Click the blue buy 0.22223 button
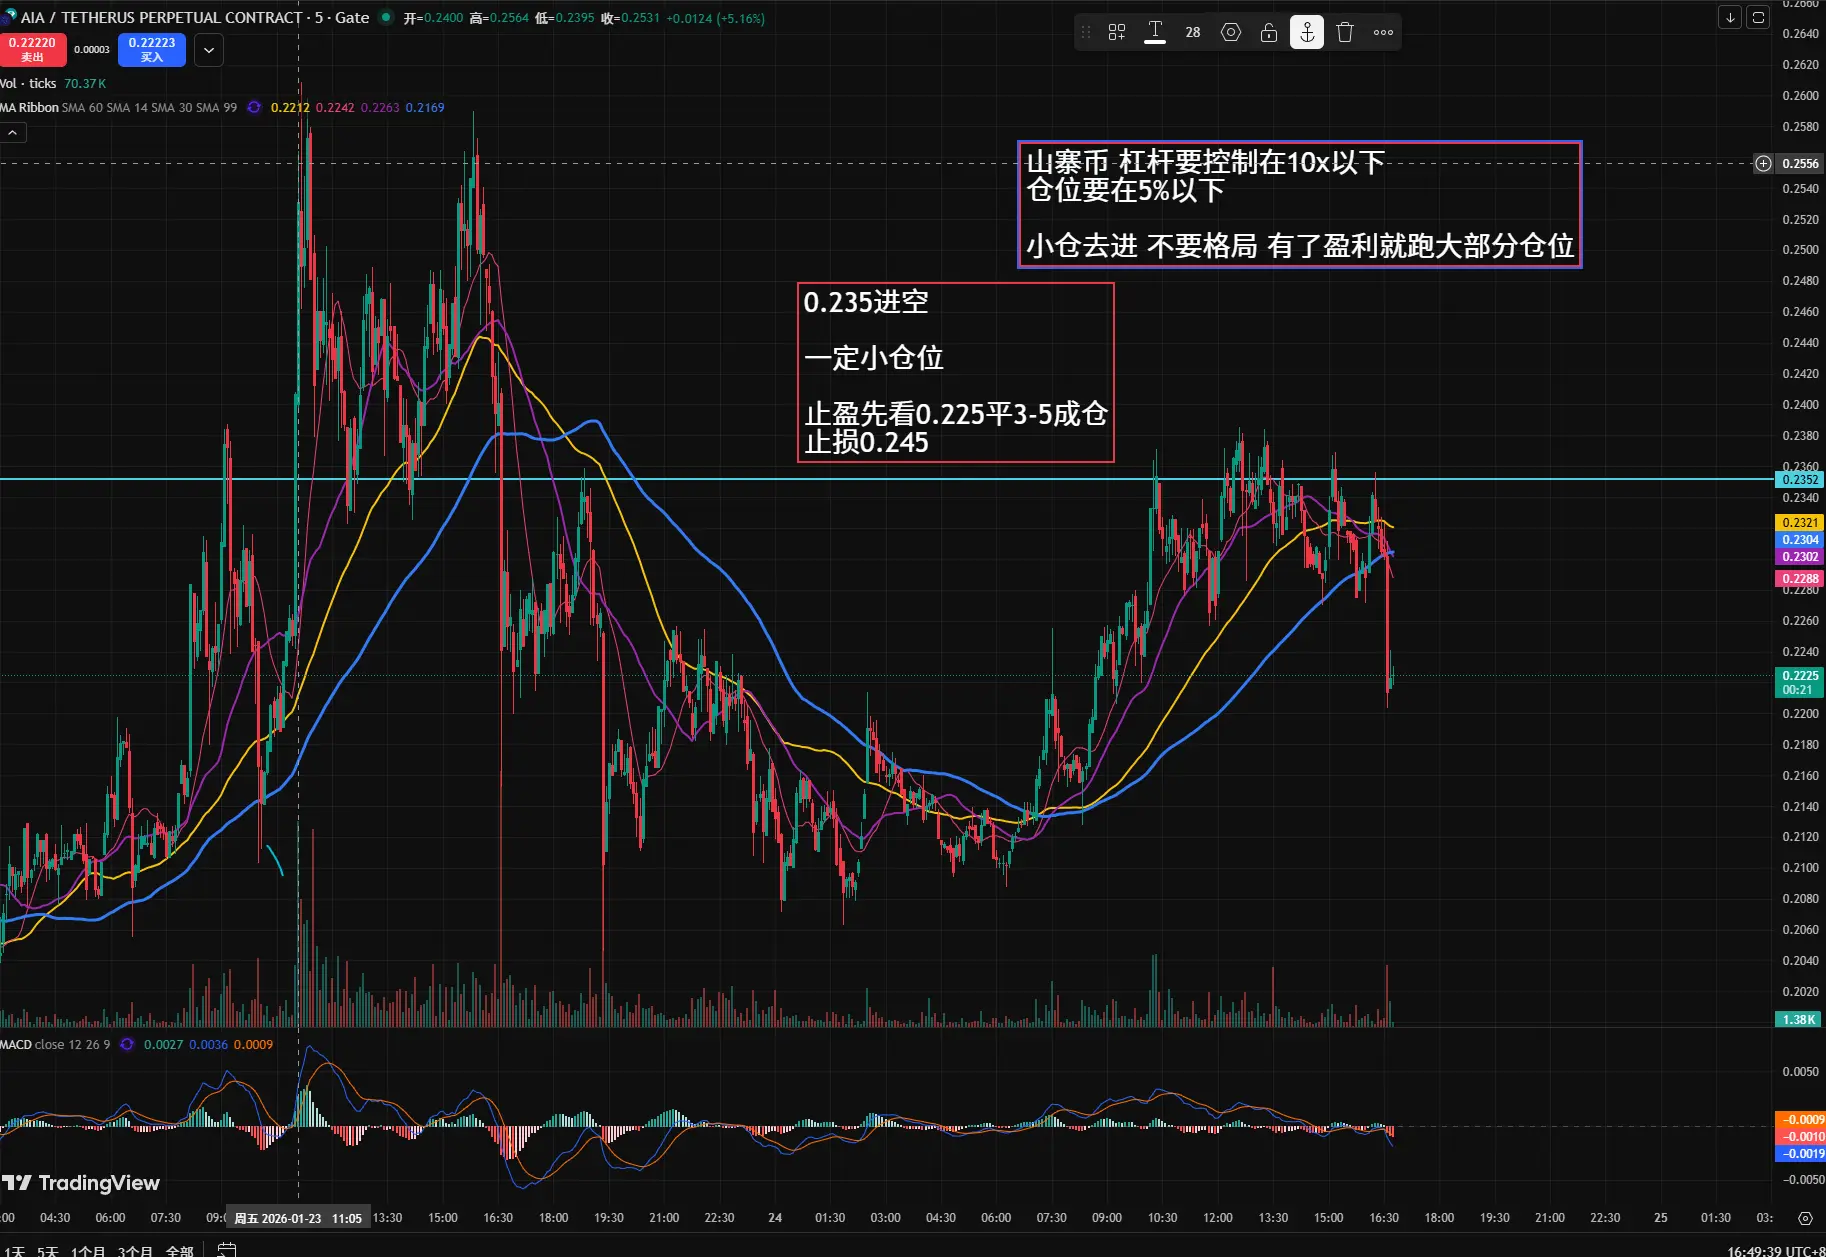Image resolution: width=1826 pixels, height=1257 pixels. (x=152, y=49)
